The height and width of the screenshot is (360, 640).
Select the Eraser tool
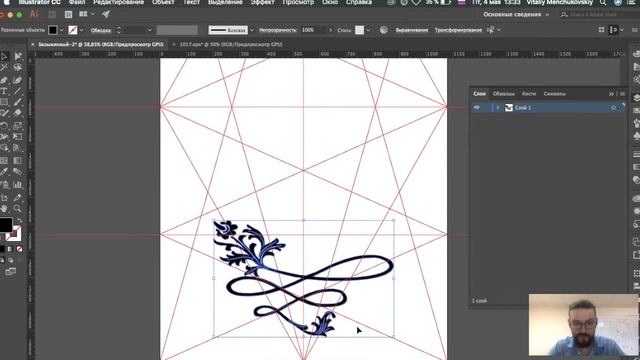click(18, 113)
